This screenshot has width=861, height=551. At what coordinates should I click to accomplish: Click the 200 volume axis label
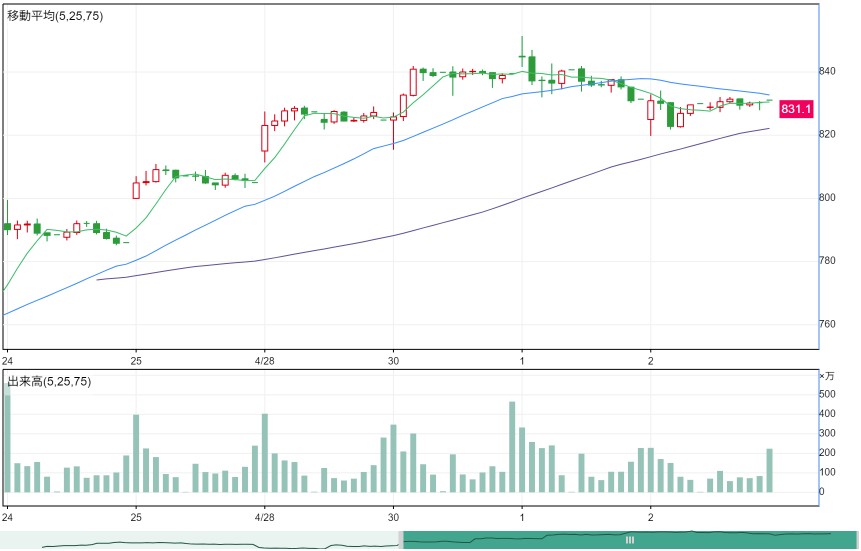click(x=827, y=453)
